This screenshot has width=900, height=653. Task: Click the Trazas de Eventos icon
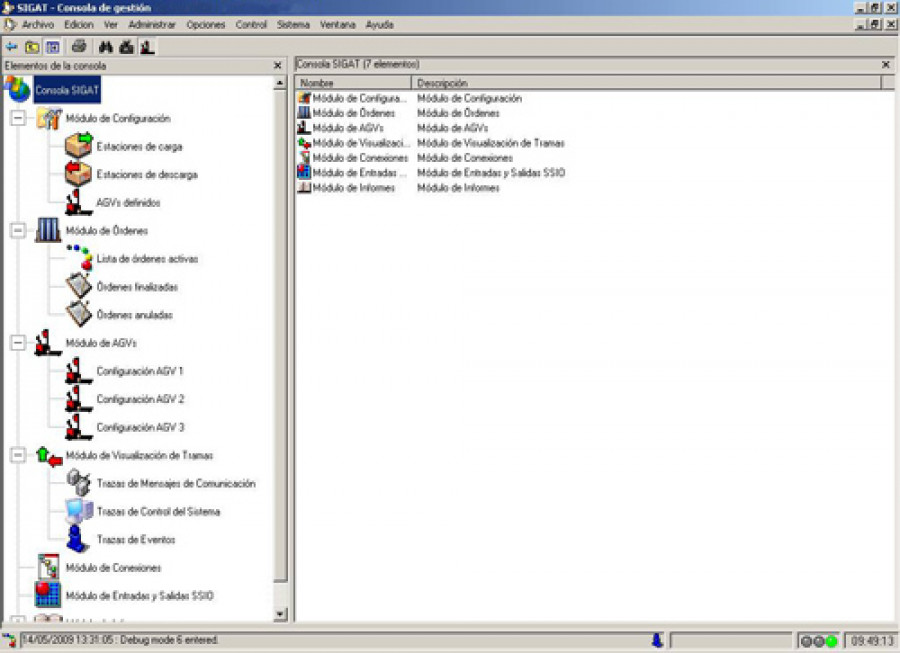point(77,539)
